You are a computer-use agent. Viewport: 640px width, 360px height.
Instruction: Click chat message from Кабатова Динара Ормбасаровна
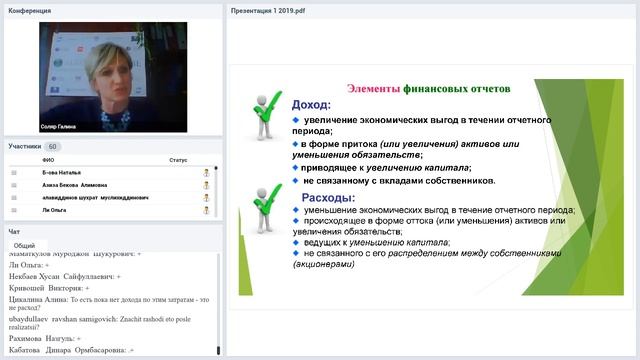(x=71, y=350)
